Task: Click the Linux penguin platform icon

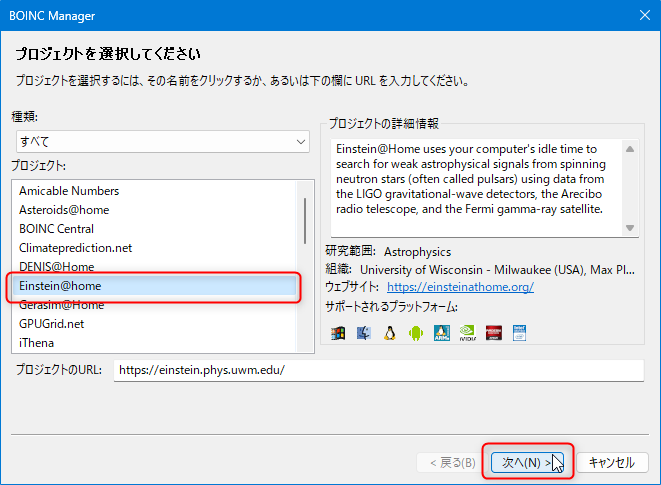Action: (x=390, y=333)
